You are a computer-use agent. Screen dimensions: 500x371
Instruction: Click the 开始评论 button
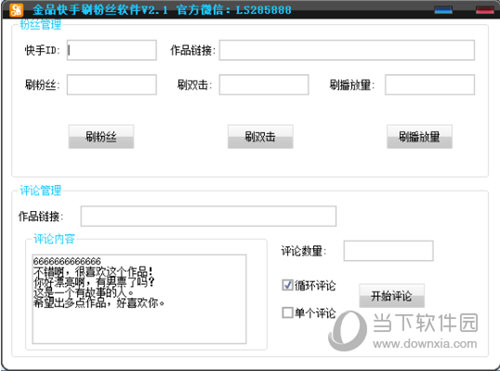click(x=392, y=296)
